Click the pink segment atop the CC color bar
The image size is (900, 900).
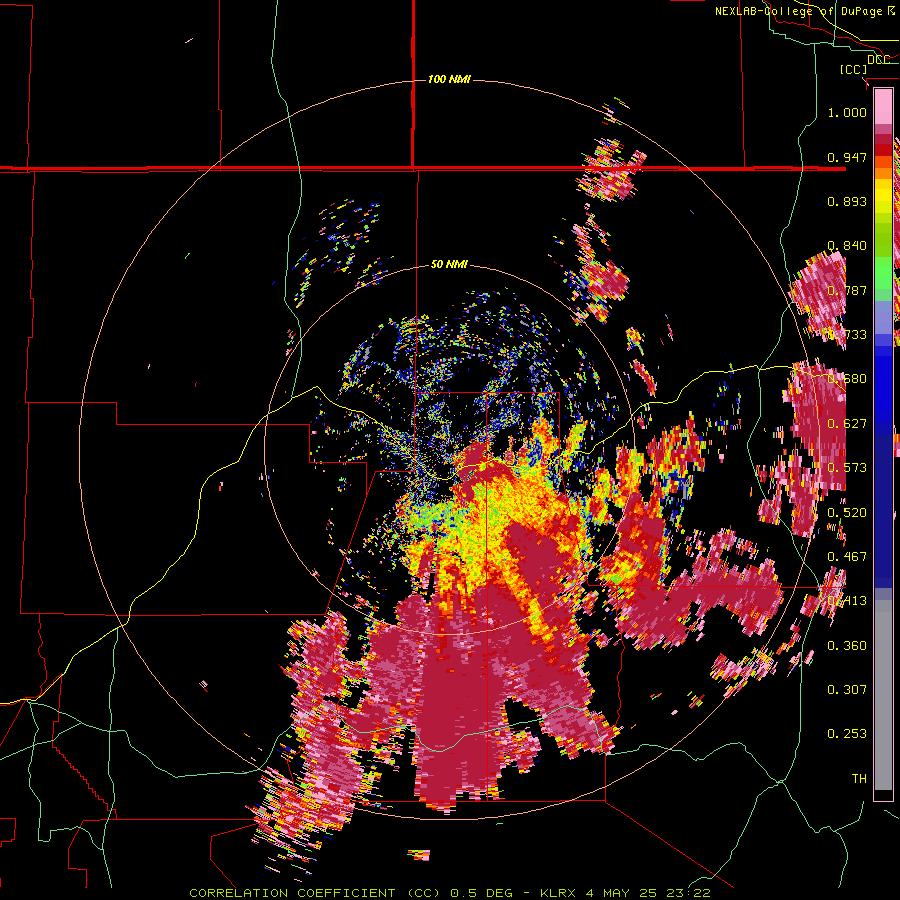[883, 107]
